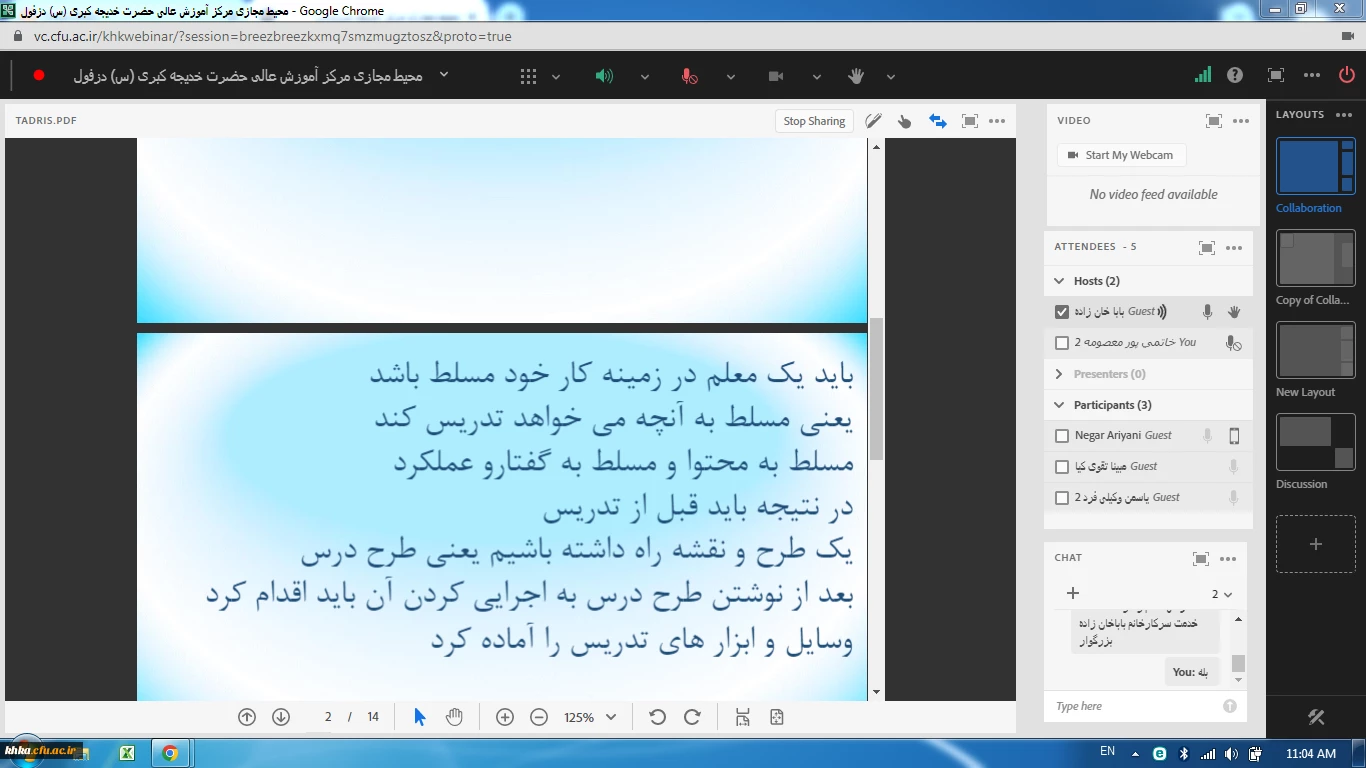Click the speaker audio icon
The height and width of the screenshot is (768, 1366).
coord(604,76)
